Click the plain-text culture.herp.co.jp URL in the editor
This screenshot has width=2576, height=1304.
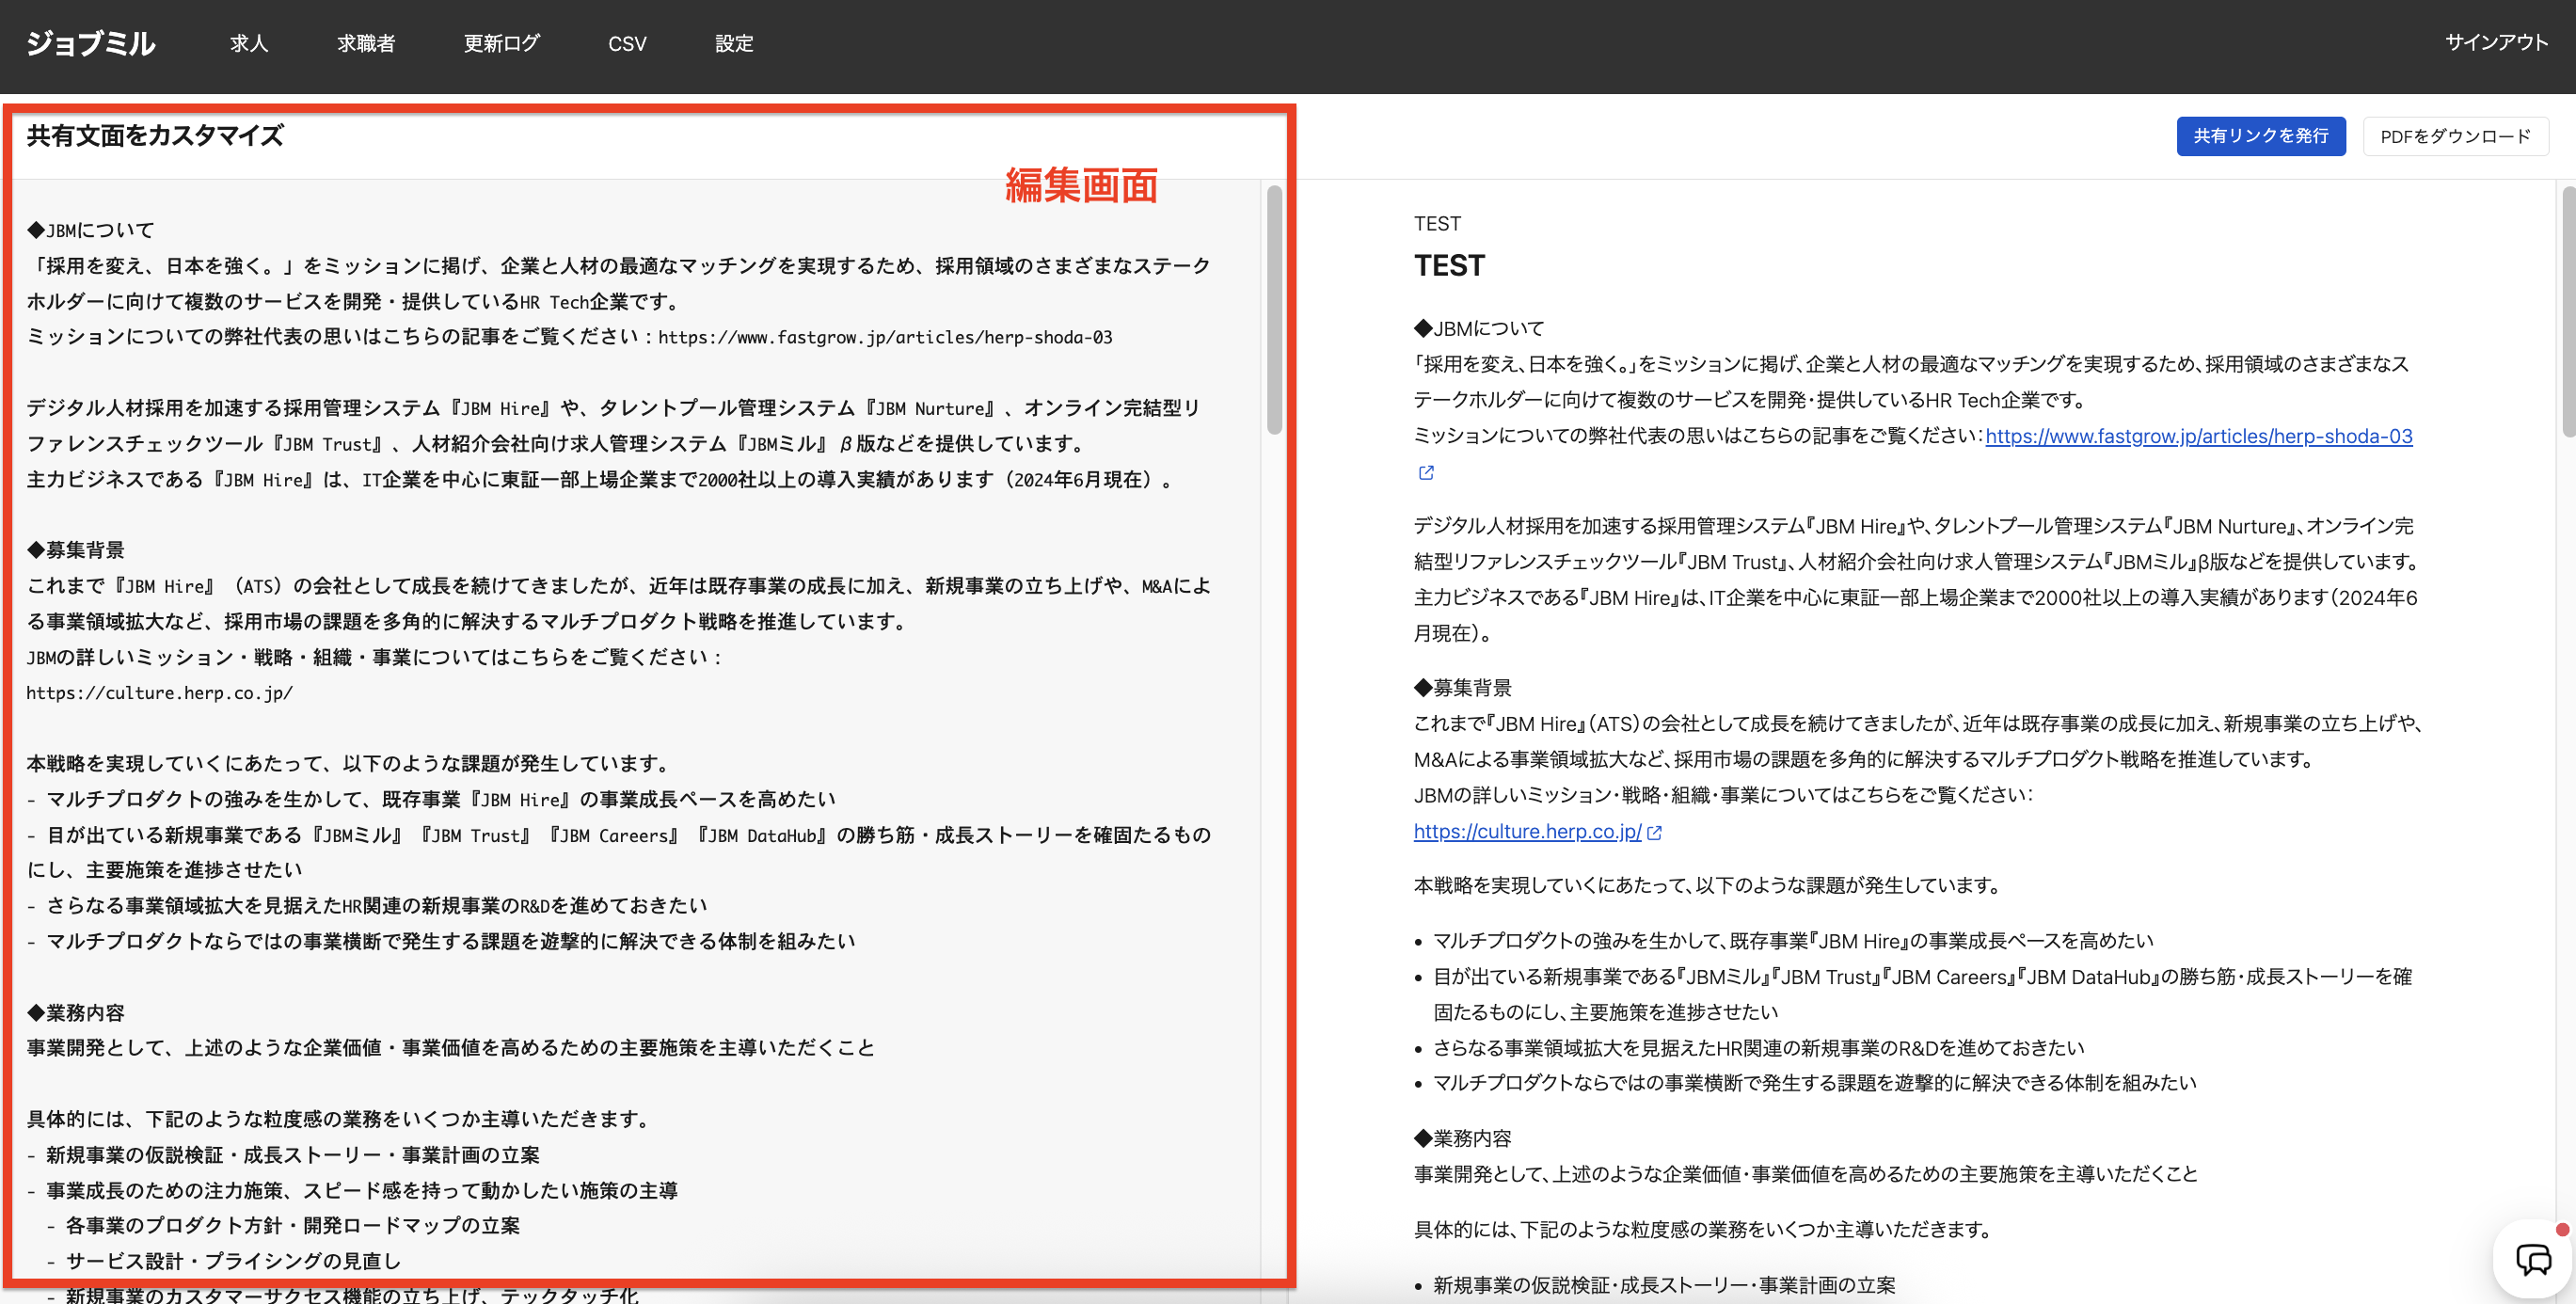point(160,693)
